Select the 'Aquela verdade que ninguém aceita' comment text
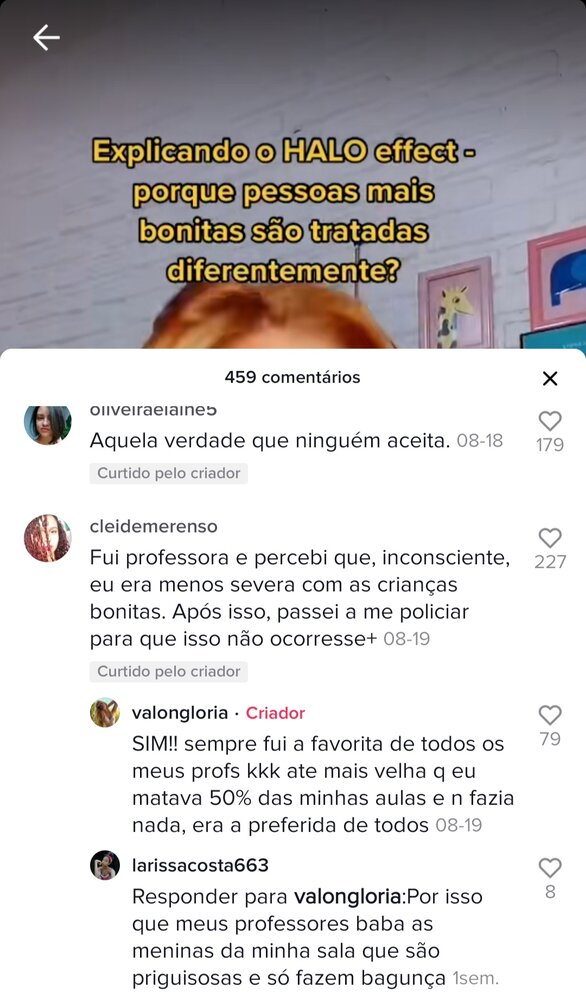This screenshot has width=586, height=1000. 270,441
